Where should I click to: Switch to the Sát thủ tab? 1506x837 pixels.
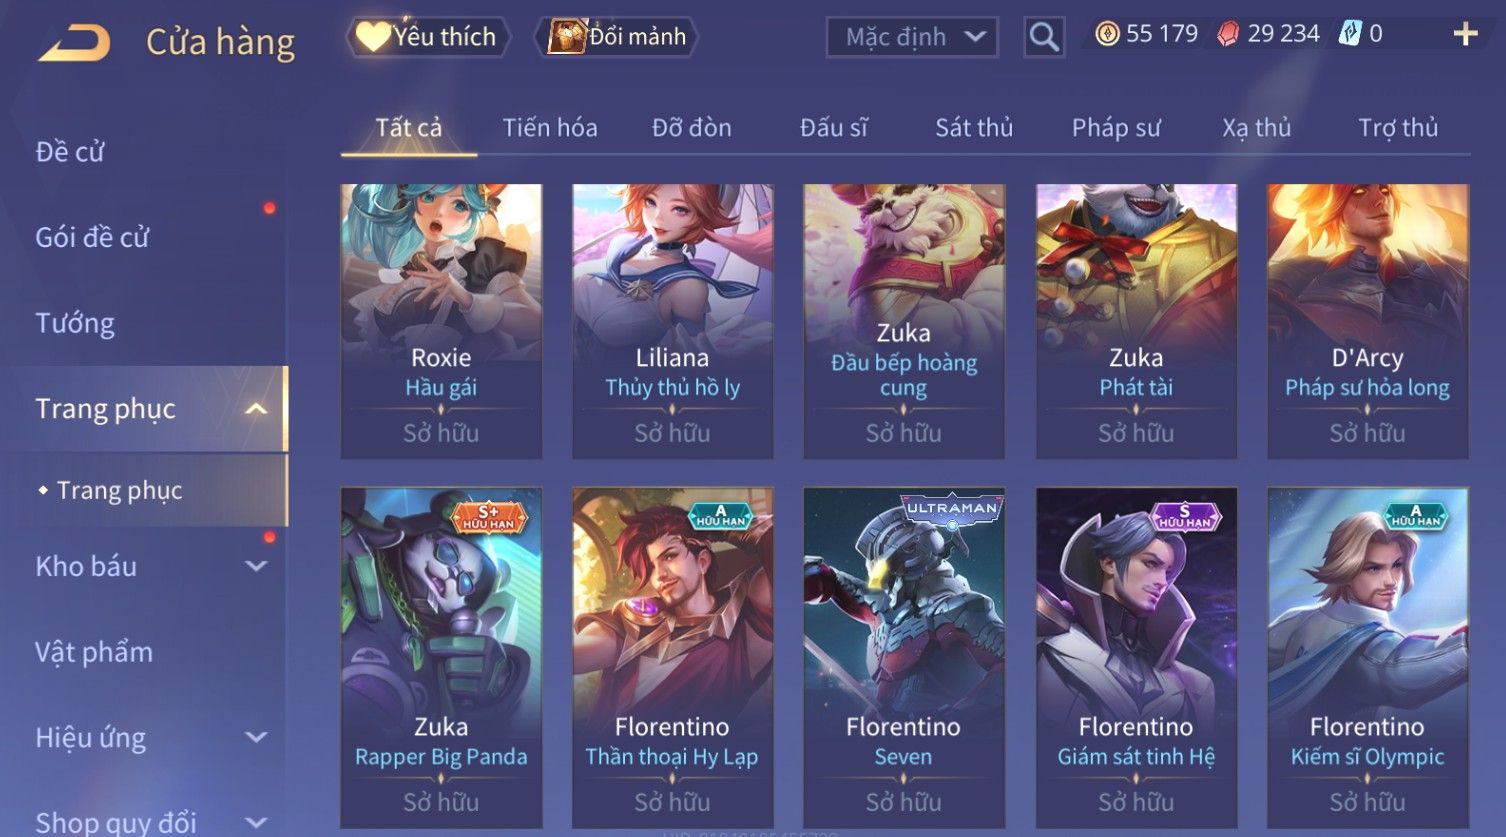pos(974,128)
